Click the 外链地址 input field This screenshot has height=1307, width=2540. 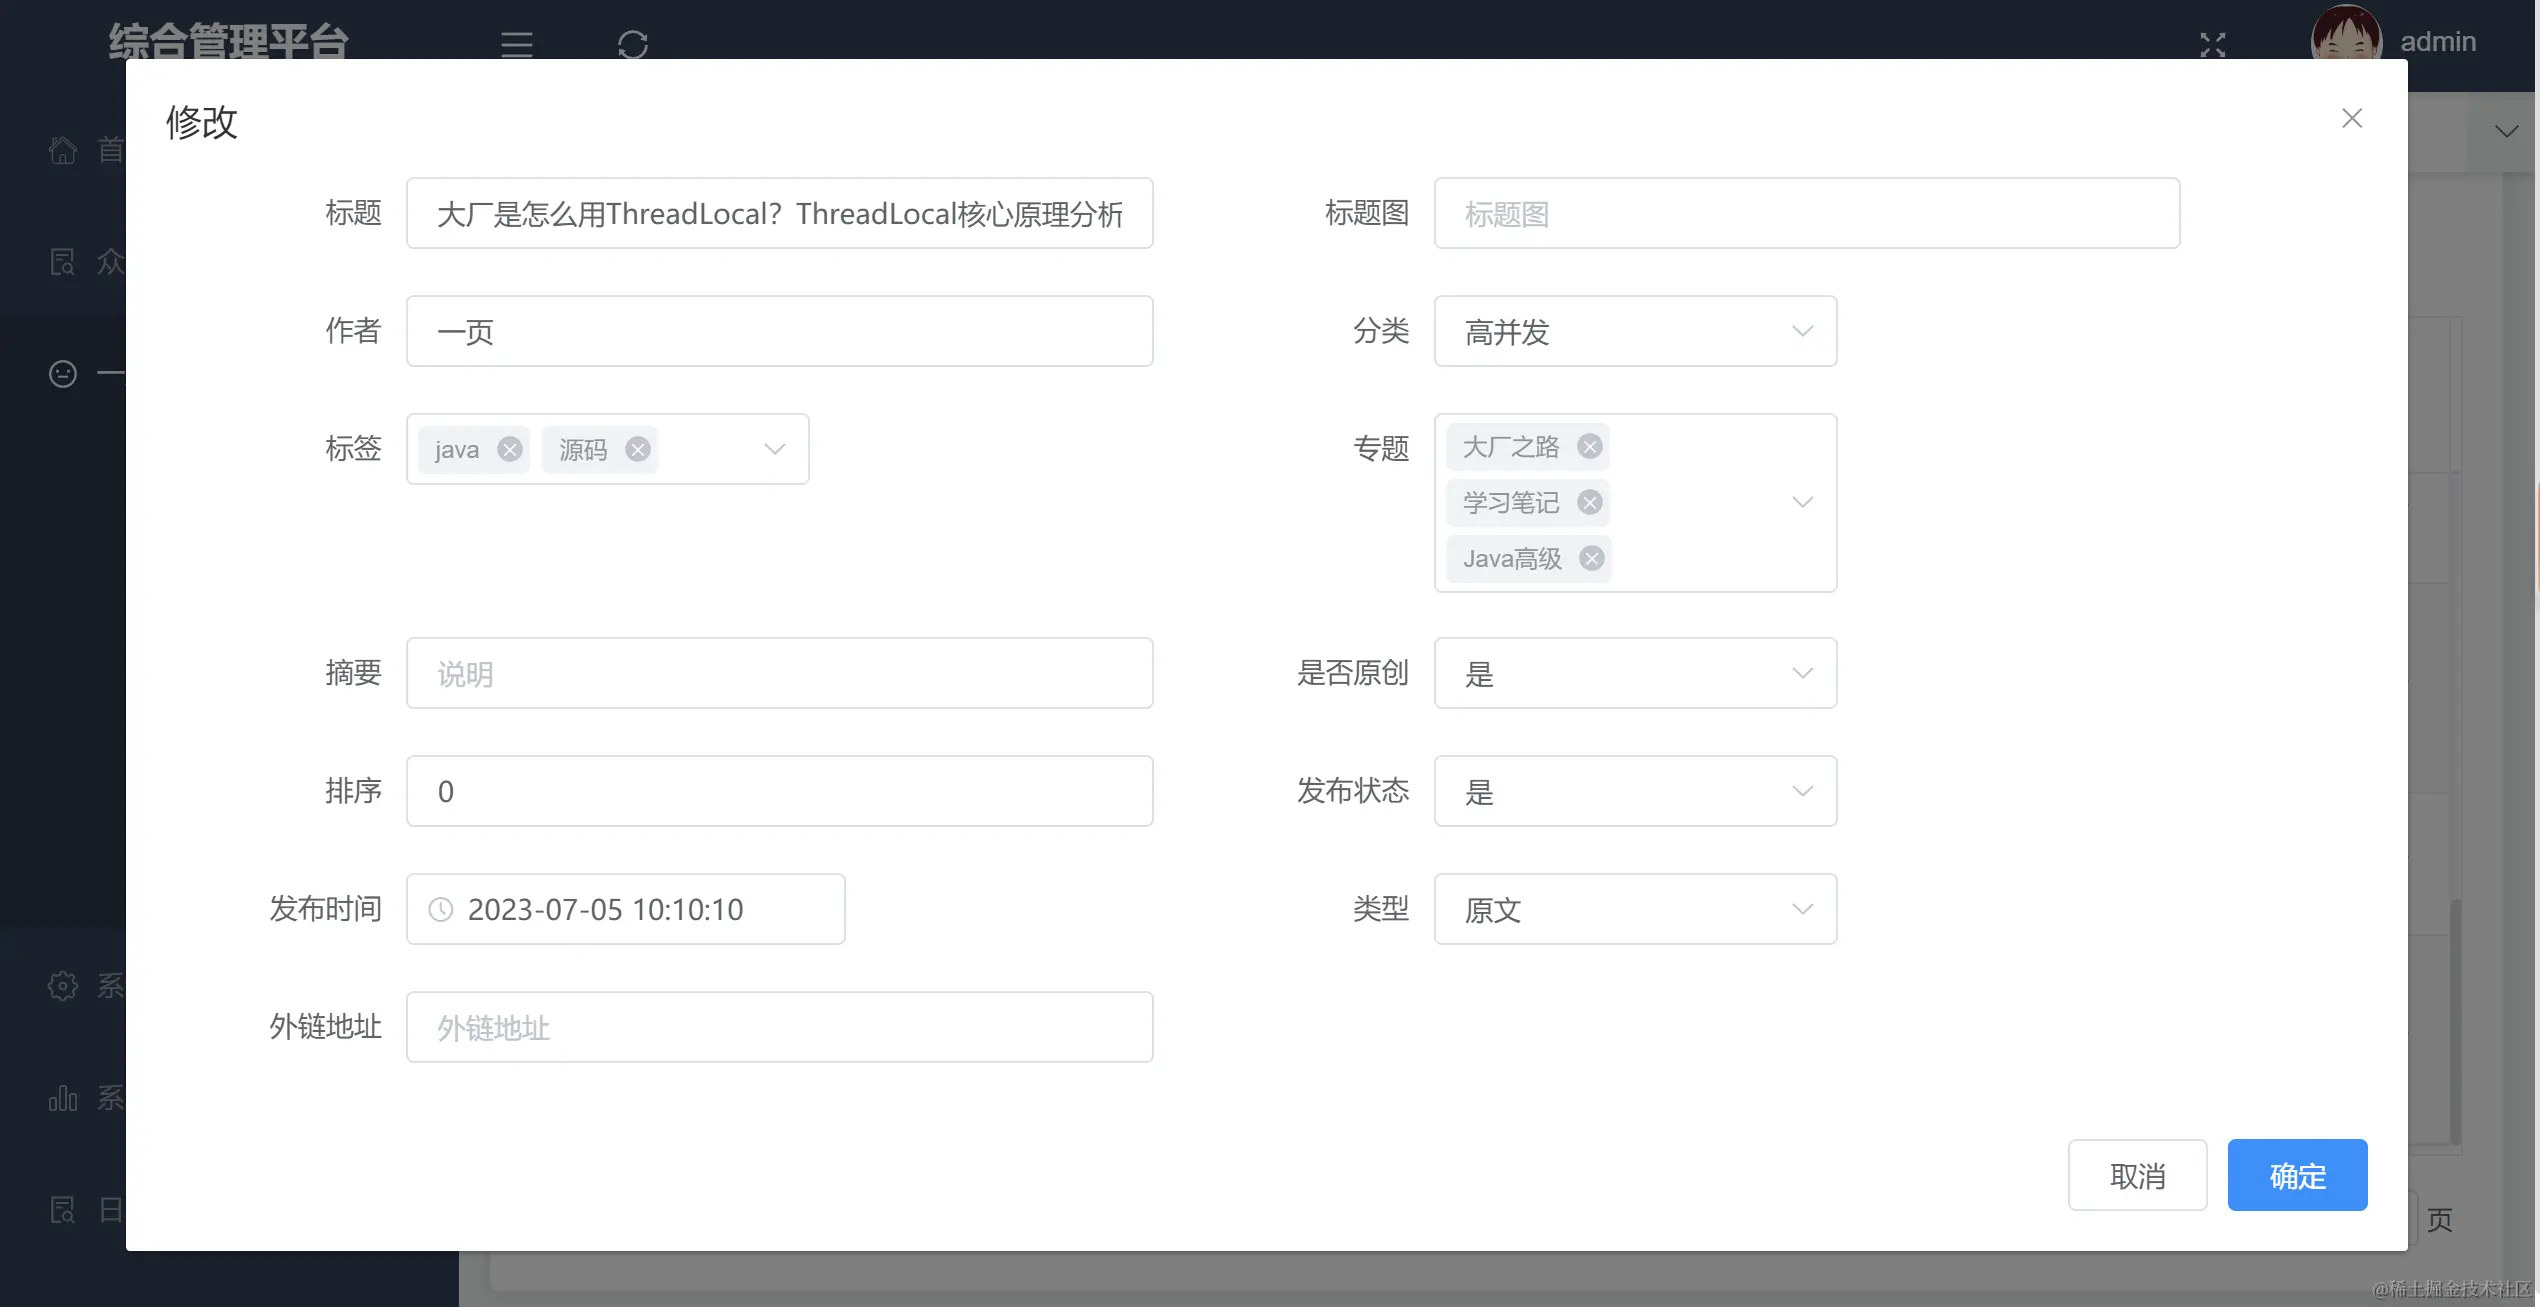coord(780,1027)
